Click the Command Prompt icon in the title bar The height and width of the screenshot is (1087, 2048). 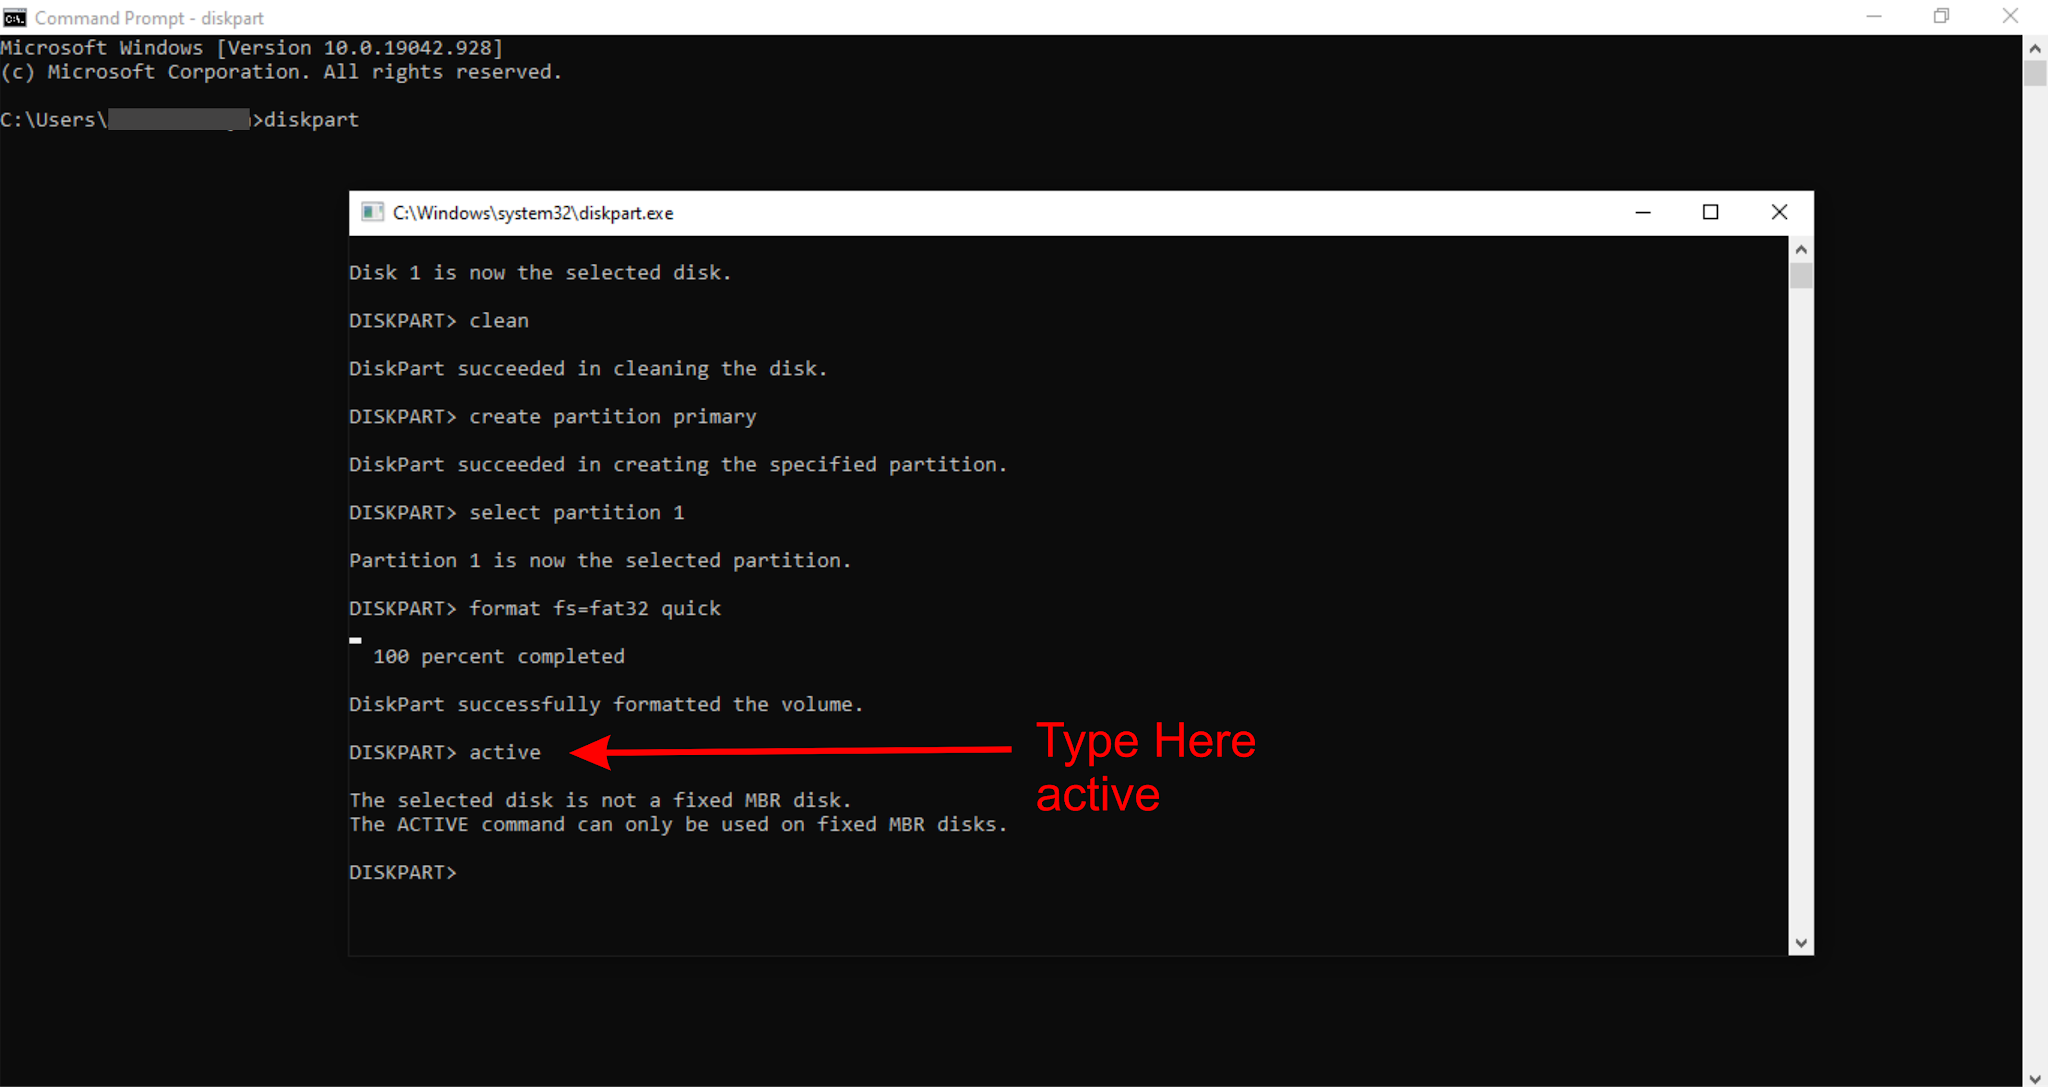pos(14,16)
